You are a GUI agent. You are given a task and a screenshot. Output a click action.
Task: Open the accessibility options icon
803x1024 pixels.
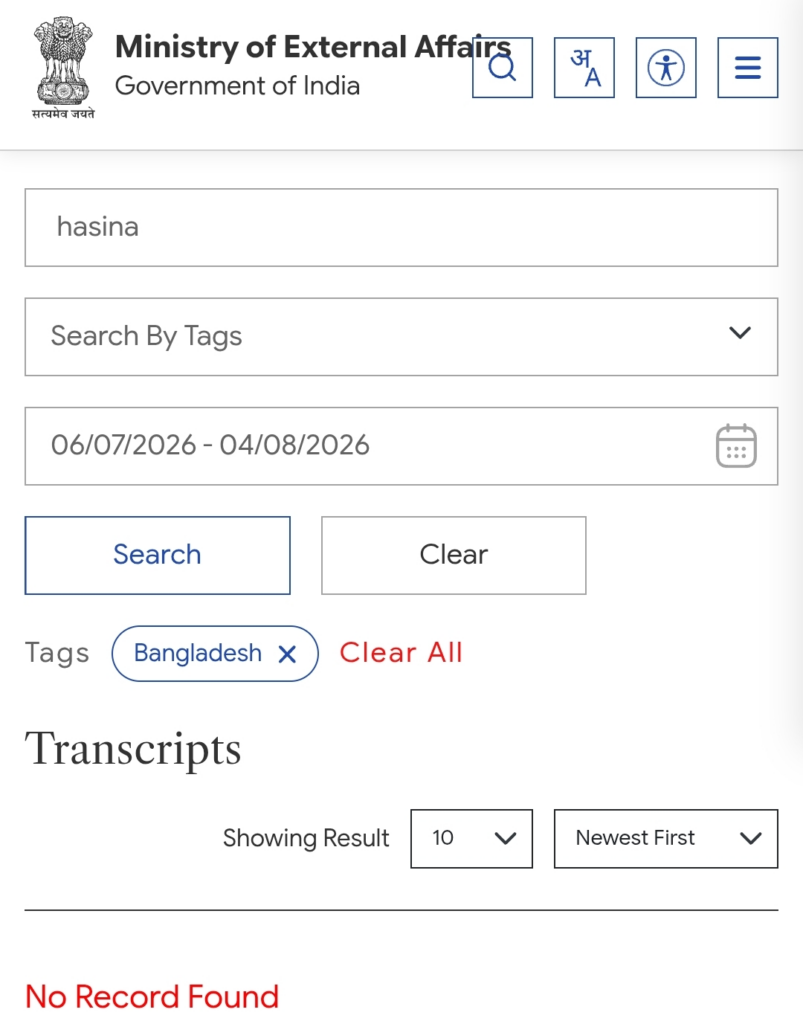666,68
